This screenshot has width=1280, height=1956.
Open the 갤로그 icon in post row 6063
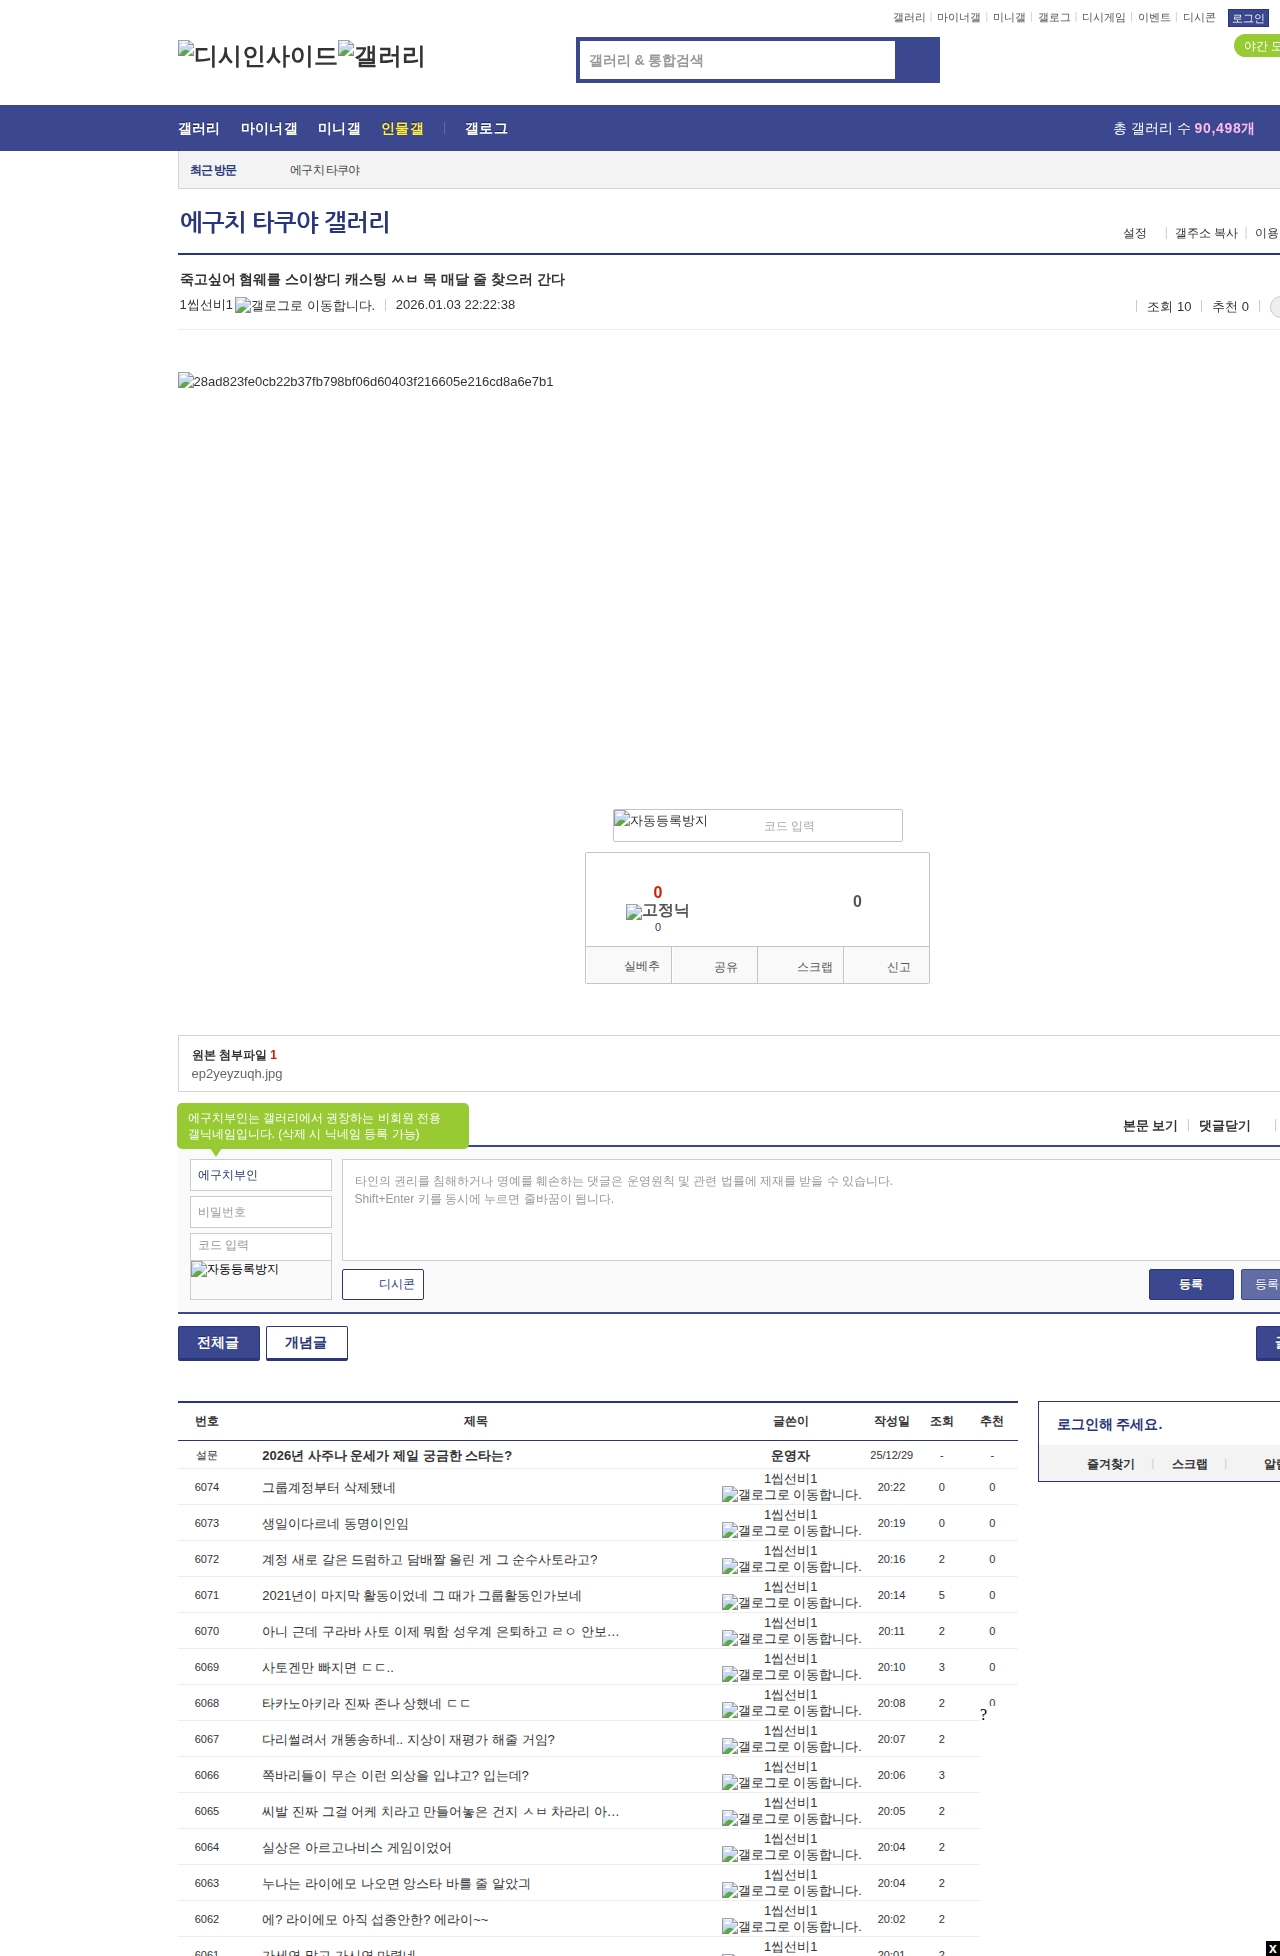[792, 1891]
